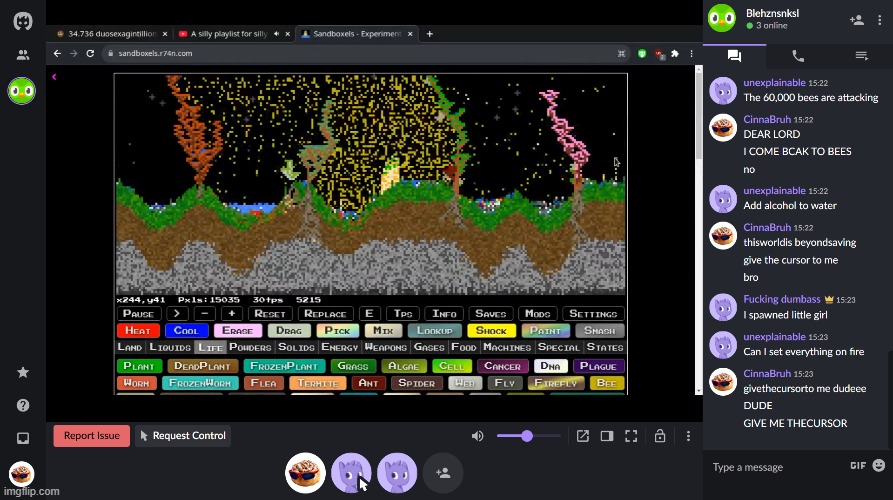The width and height of the screenshot is (893, 500).
Task: Click the message input field
Action: tap(777, 467)
